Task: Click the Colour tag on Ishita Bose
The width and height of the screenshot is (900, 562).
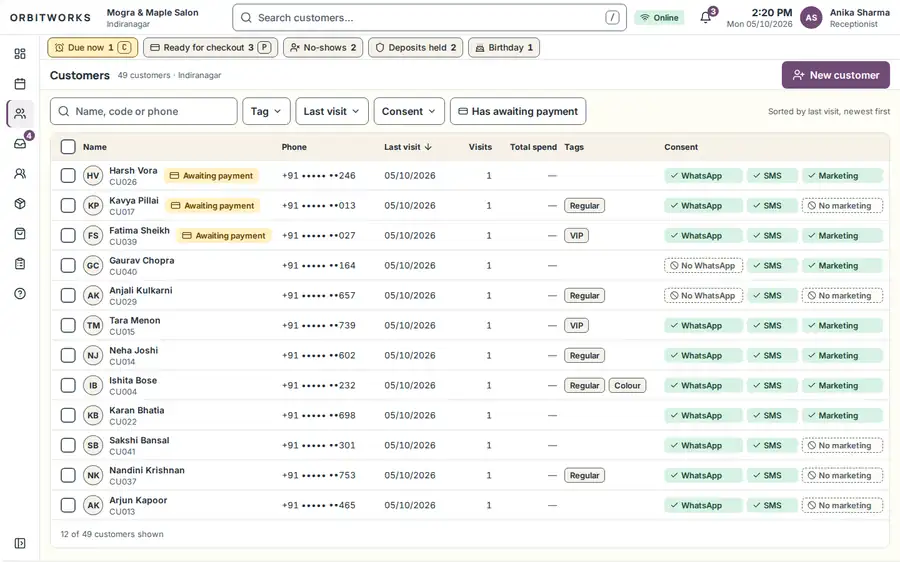Action: pos(627,386)
